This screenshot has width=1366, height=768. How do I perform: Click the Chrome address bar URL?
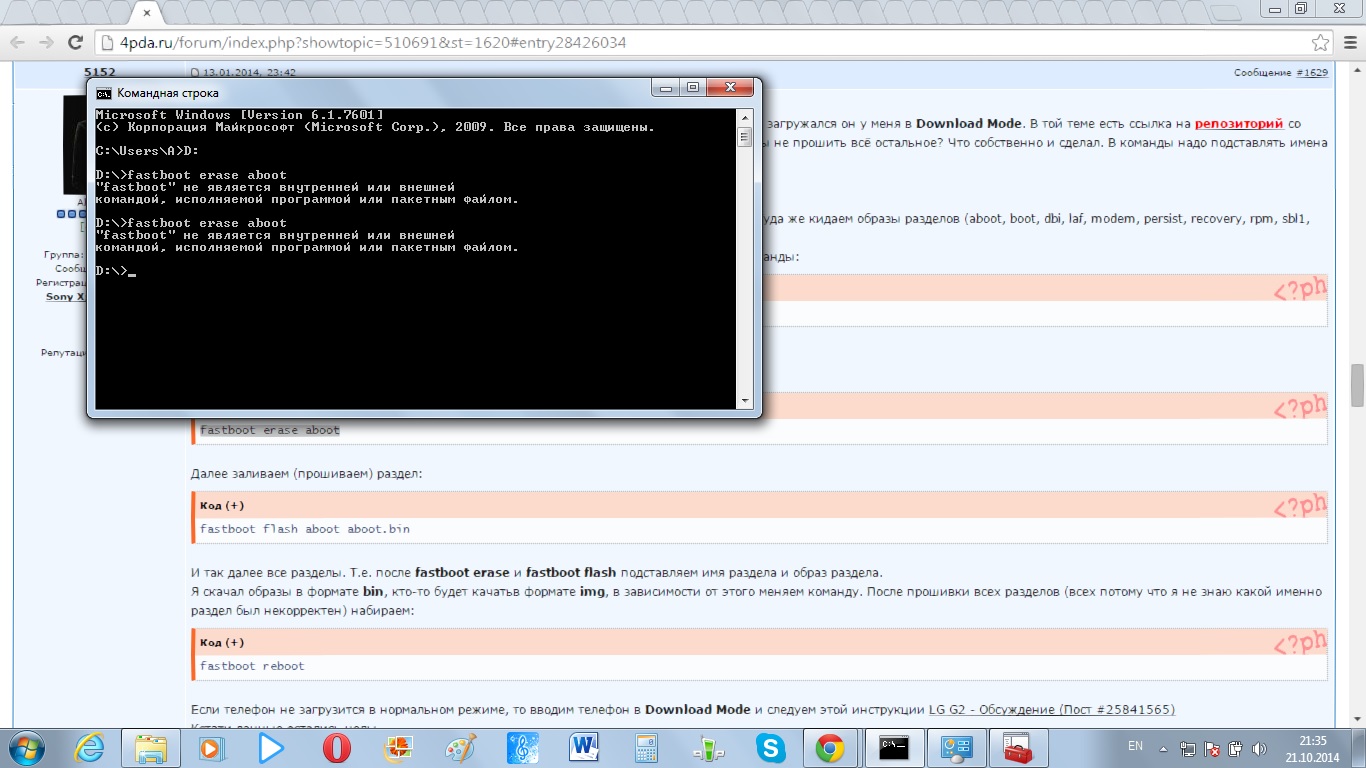(373, 43)
